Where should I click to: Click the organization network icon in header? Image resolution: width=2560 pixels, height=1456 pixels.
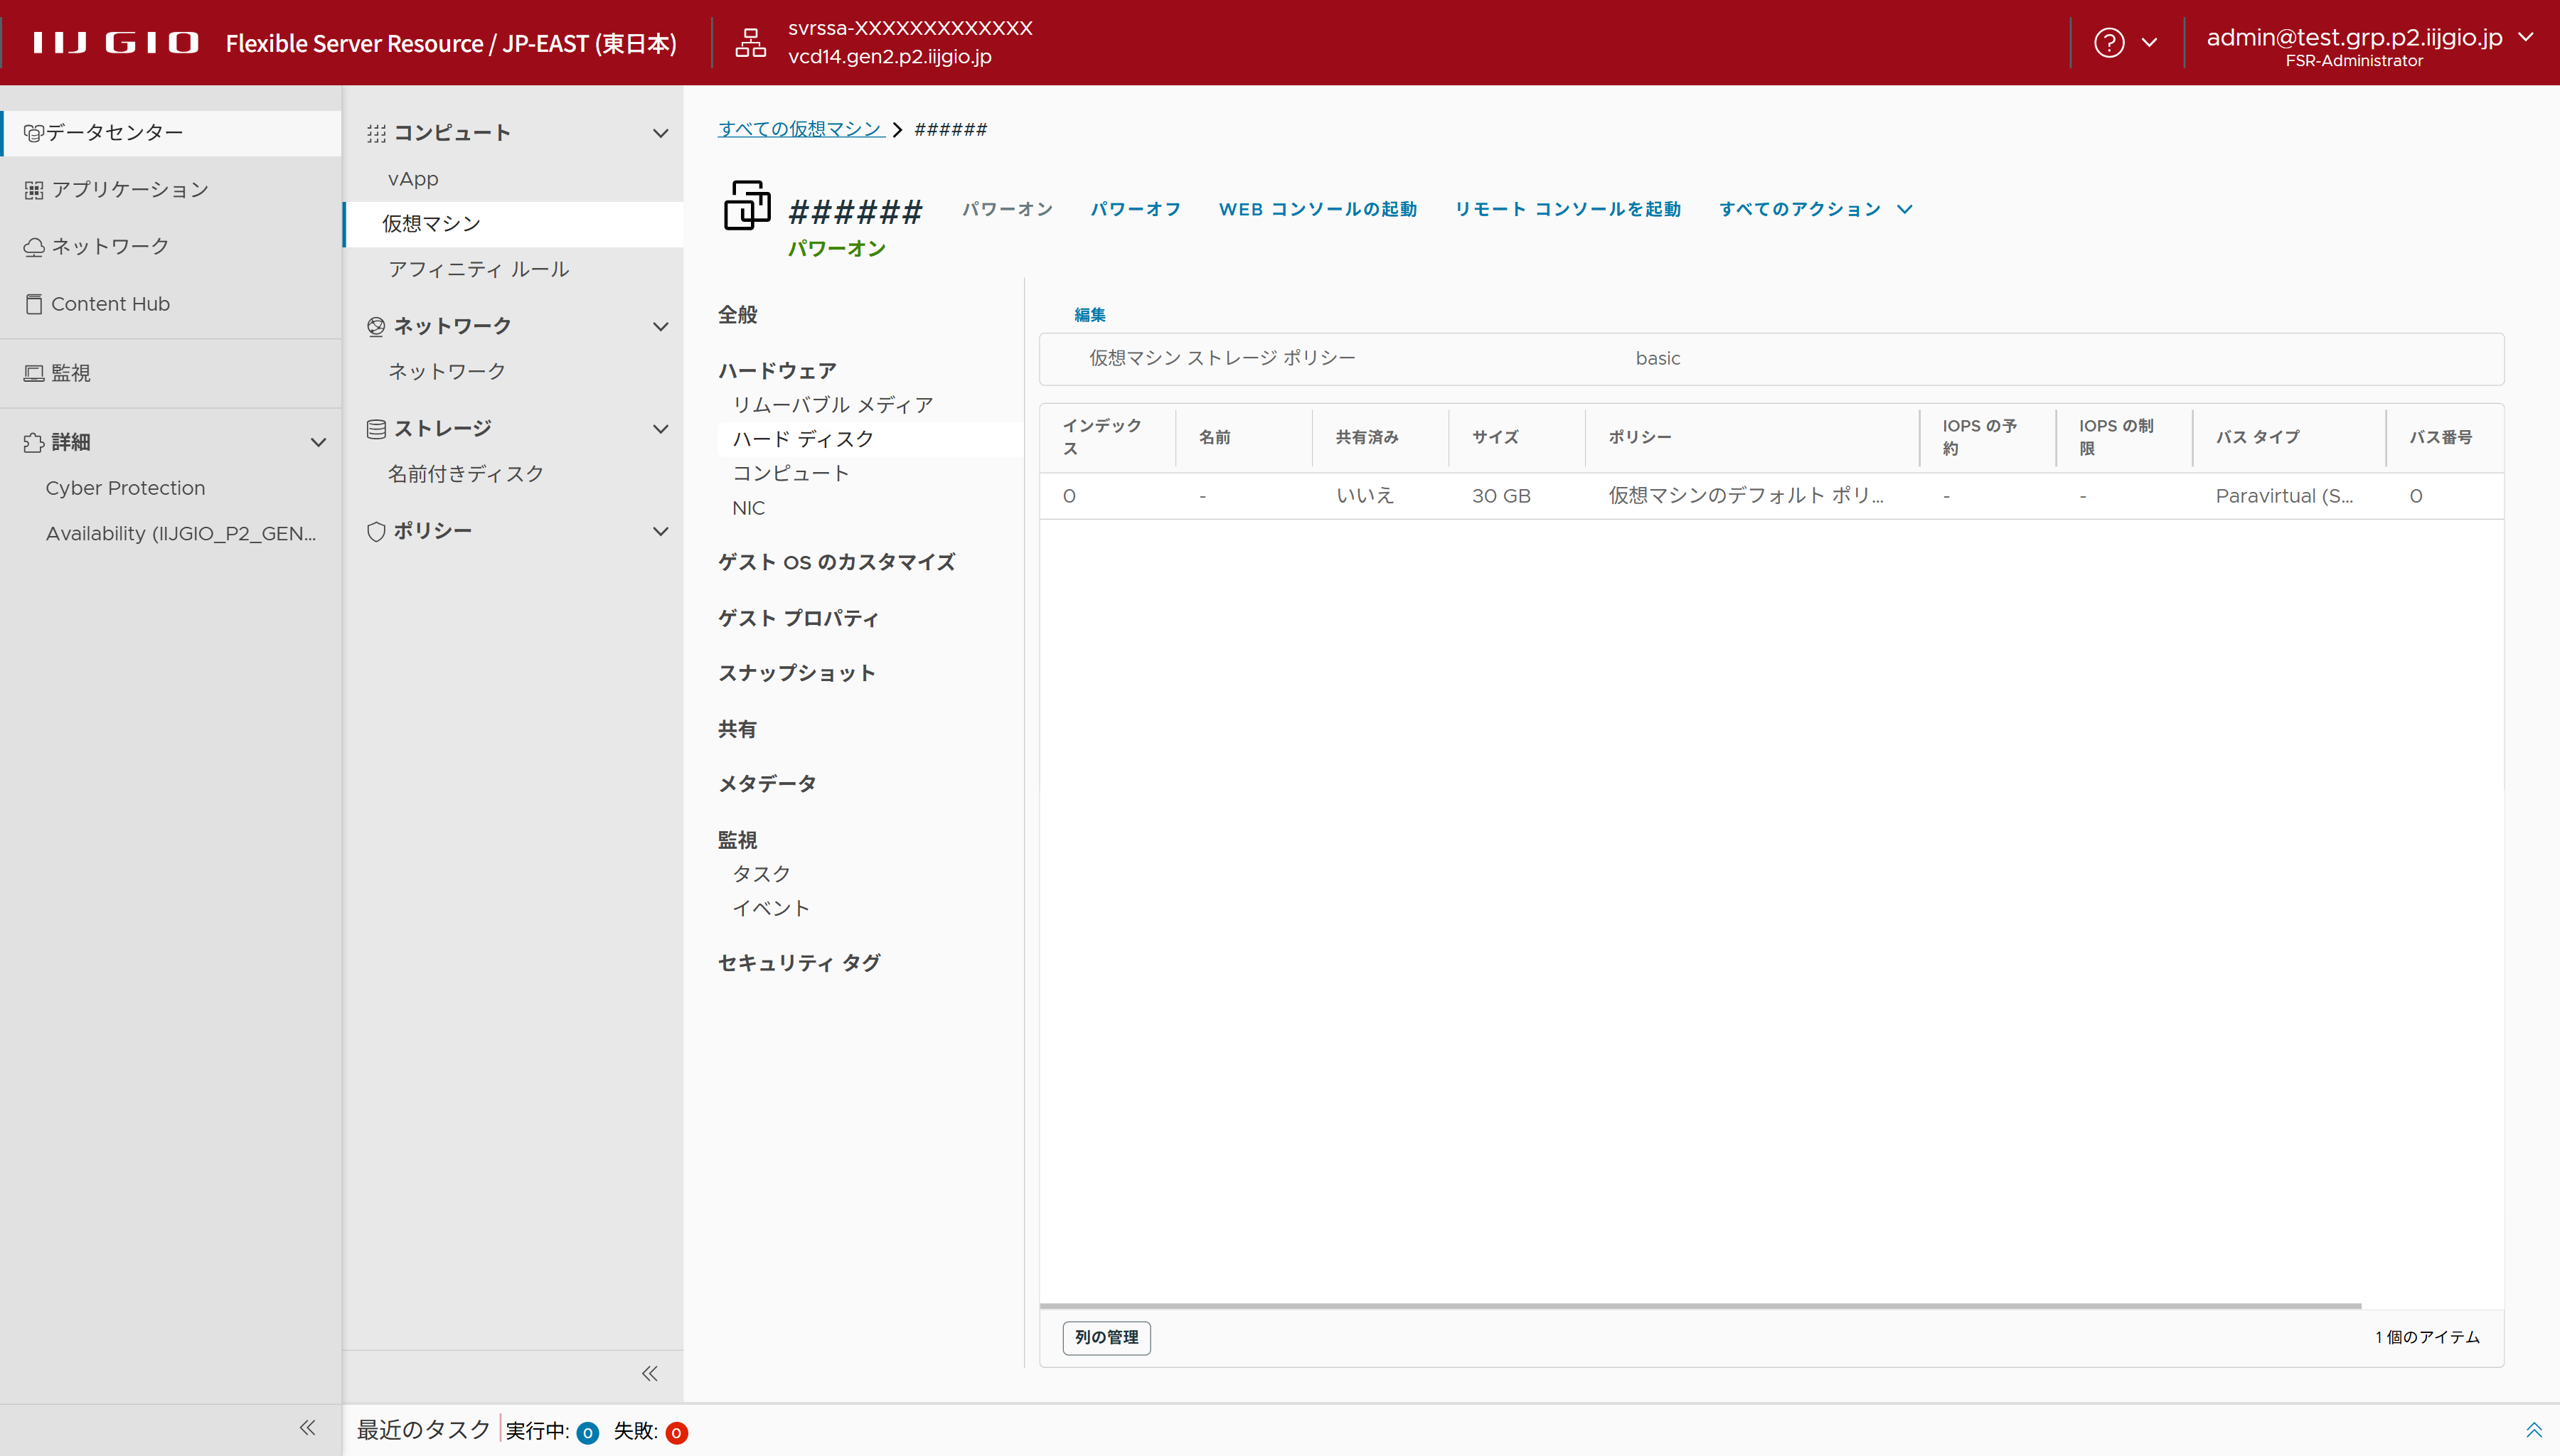tap(750, 43)
